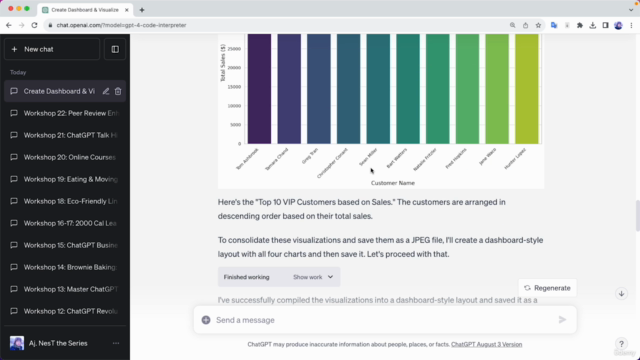Toggle the sidebar collapse icon
Image resolution: width=640 pixels, height=360 pixels.
pyautogui.click(x=115, y=49)
